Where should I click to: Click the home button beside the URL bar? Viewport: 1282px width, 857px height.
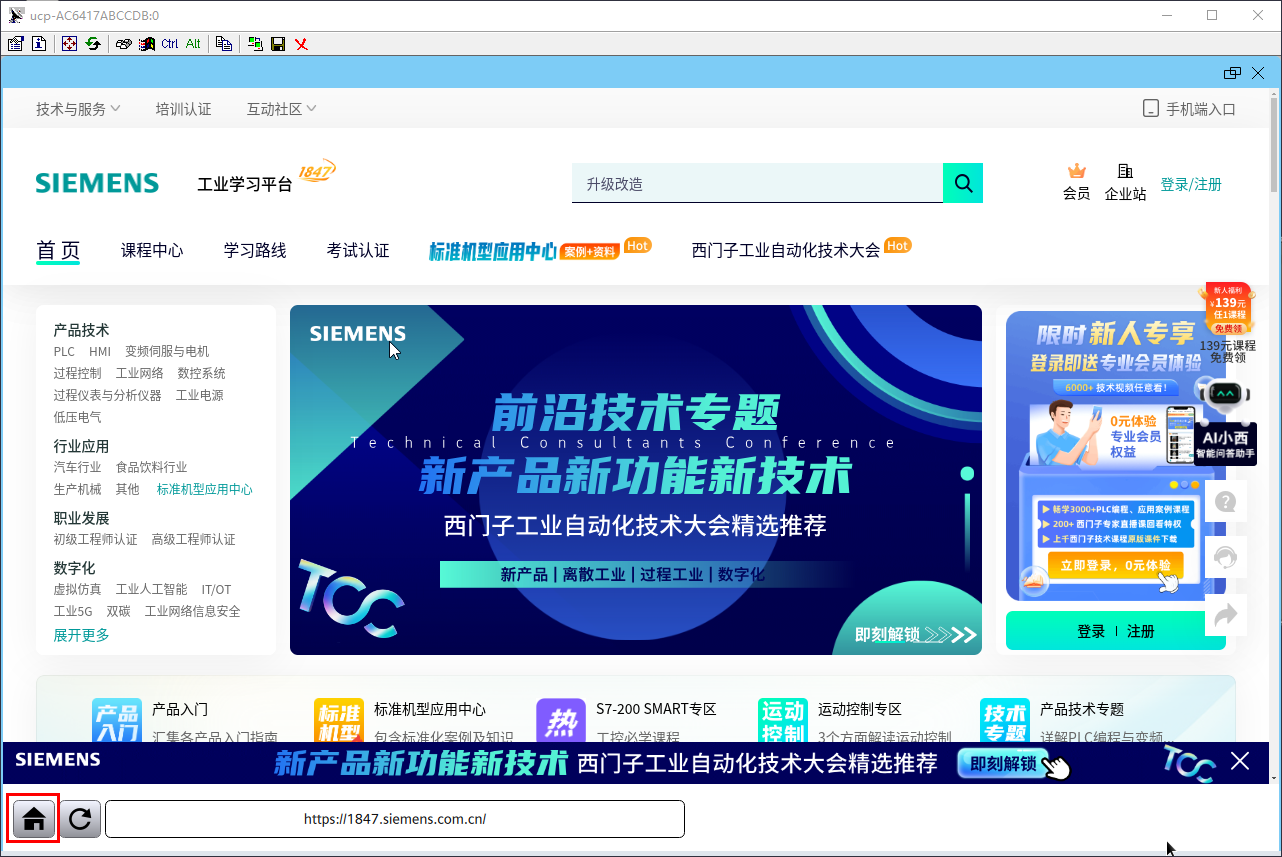34,819
